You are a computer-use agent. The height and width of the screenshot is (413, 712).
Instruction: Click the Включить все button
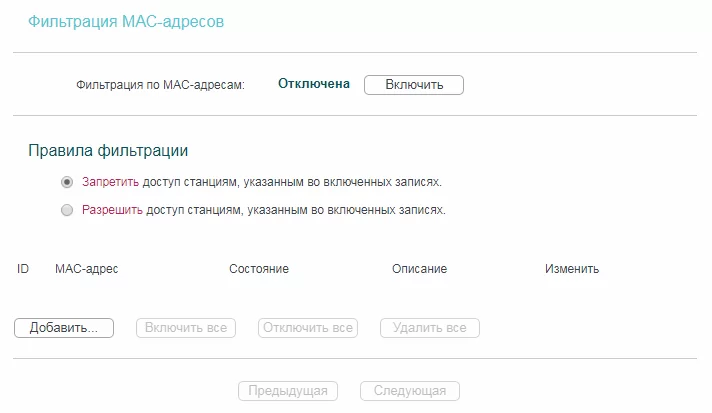click(186, 328)
